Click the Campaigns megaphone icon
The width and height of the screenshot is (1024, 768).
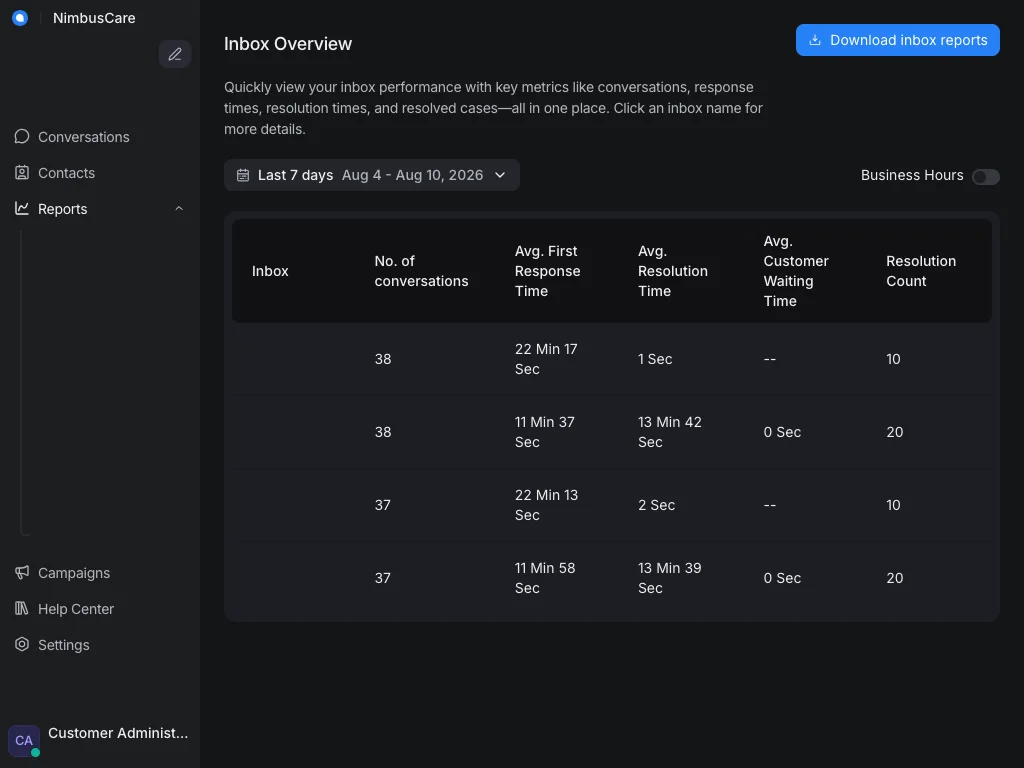coord(22,572)
